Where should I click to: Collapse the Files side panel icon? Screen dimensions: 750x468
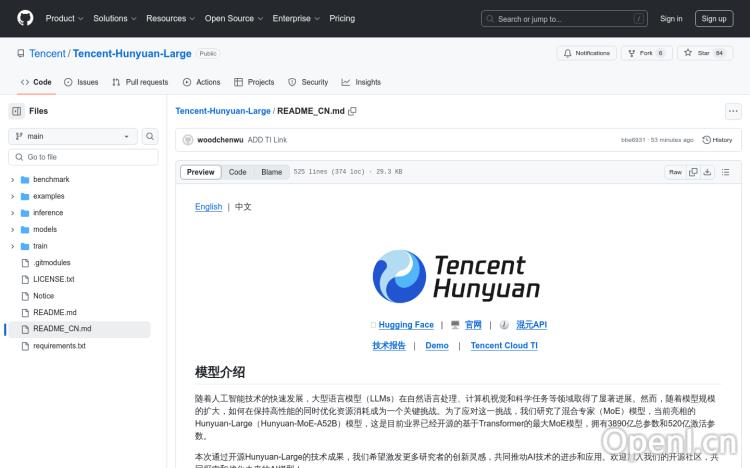pyautogui.click(x=17, y=111)
